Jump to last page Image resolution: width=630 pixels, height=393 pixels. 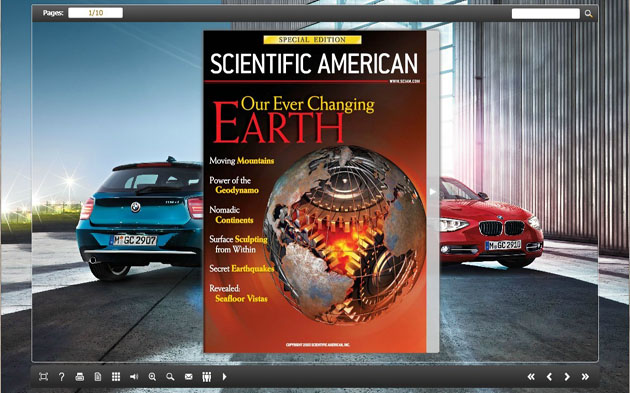tap(585, 377)
